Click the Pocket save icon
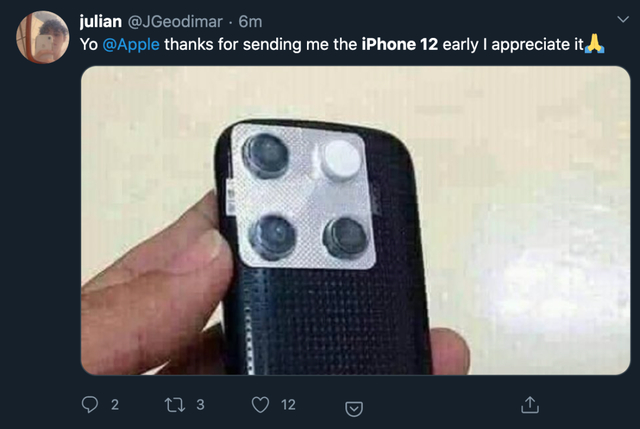The height and width of the screenshot is (429, 640). click(352, 407)
